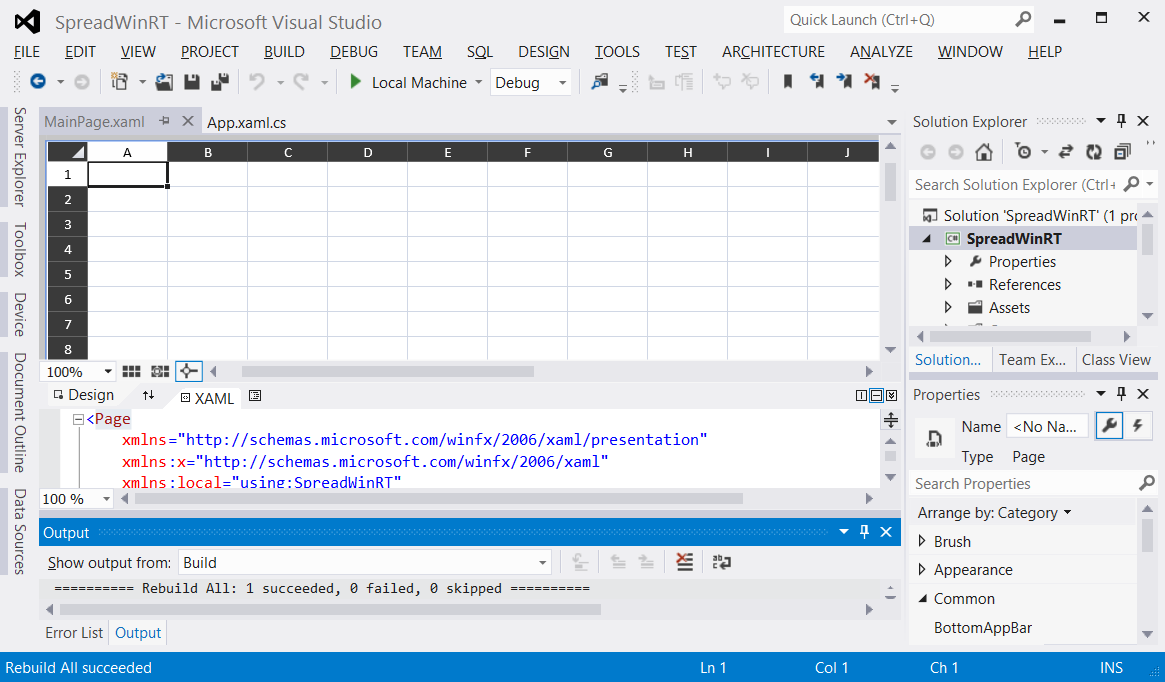1165x682 pixels.
Task: Click the Swap Panes arrows icon
Action: pos(149,396)
